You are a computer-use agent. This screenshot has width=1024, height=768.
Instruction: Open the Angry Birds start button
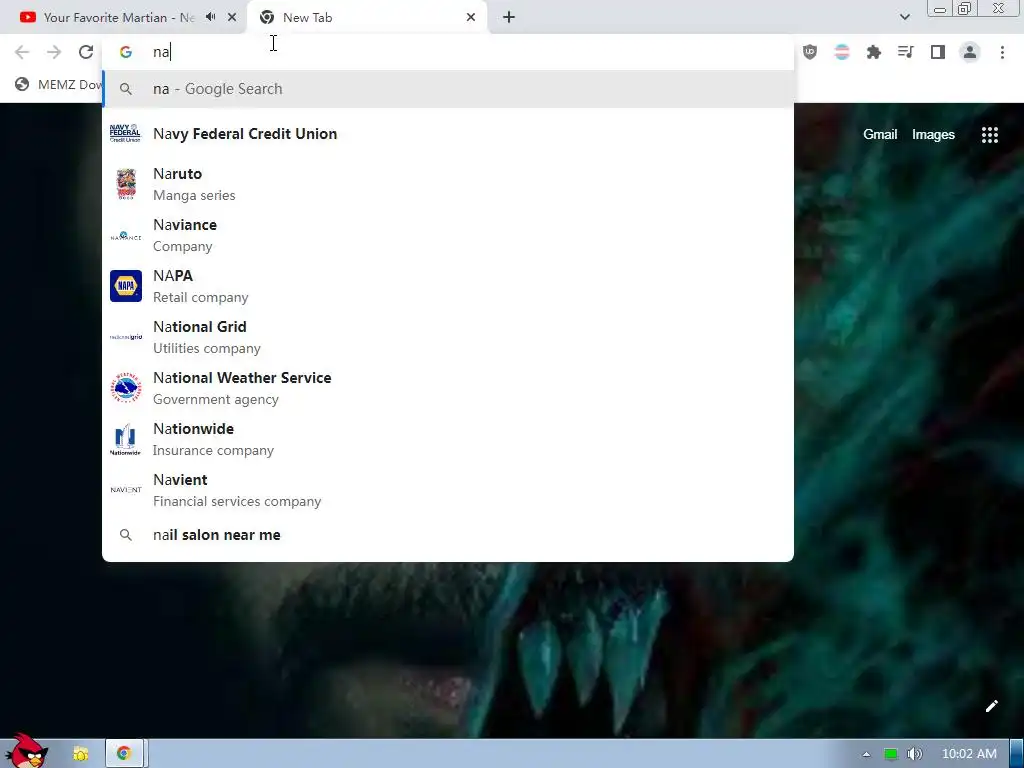pos(26,750)
